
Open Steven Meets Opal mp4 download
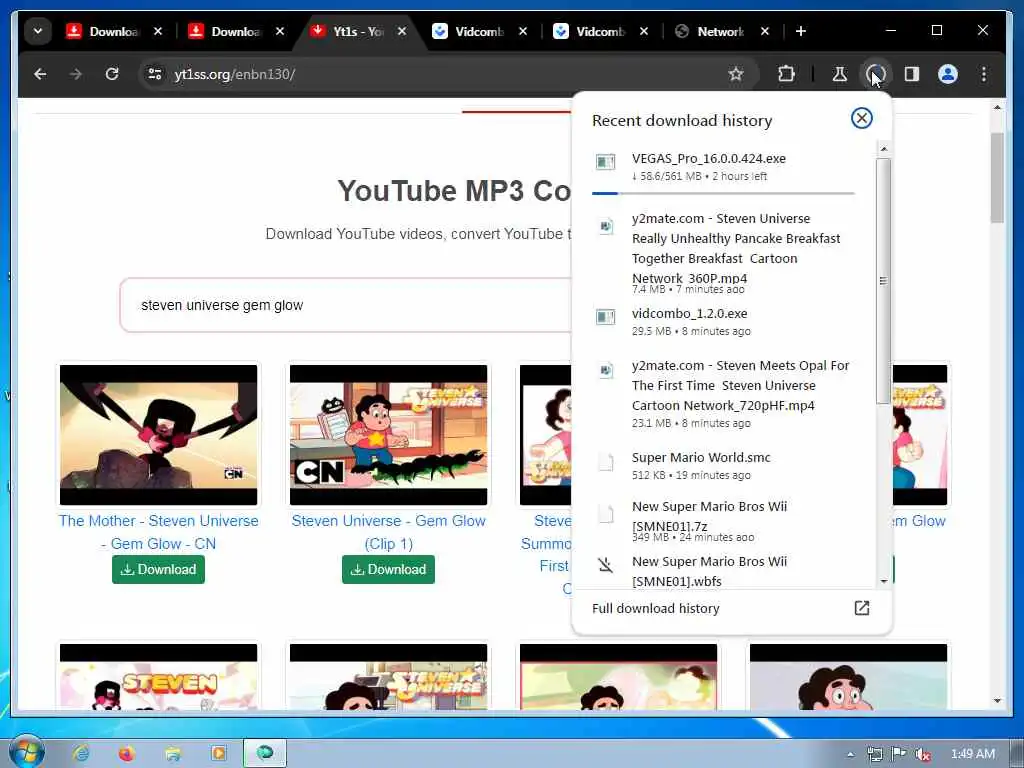723,394
